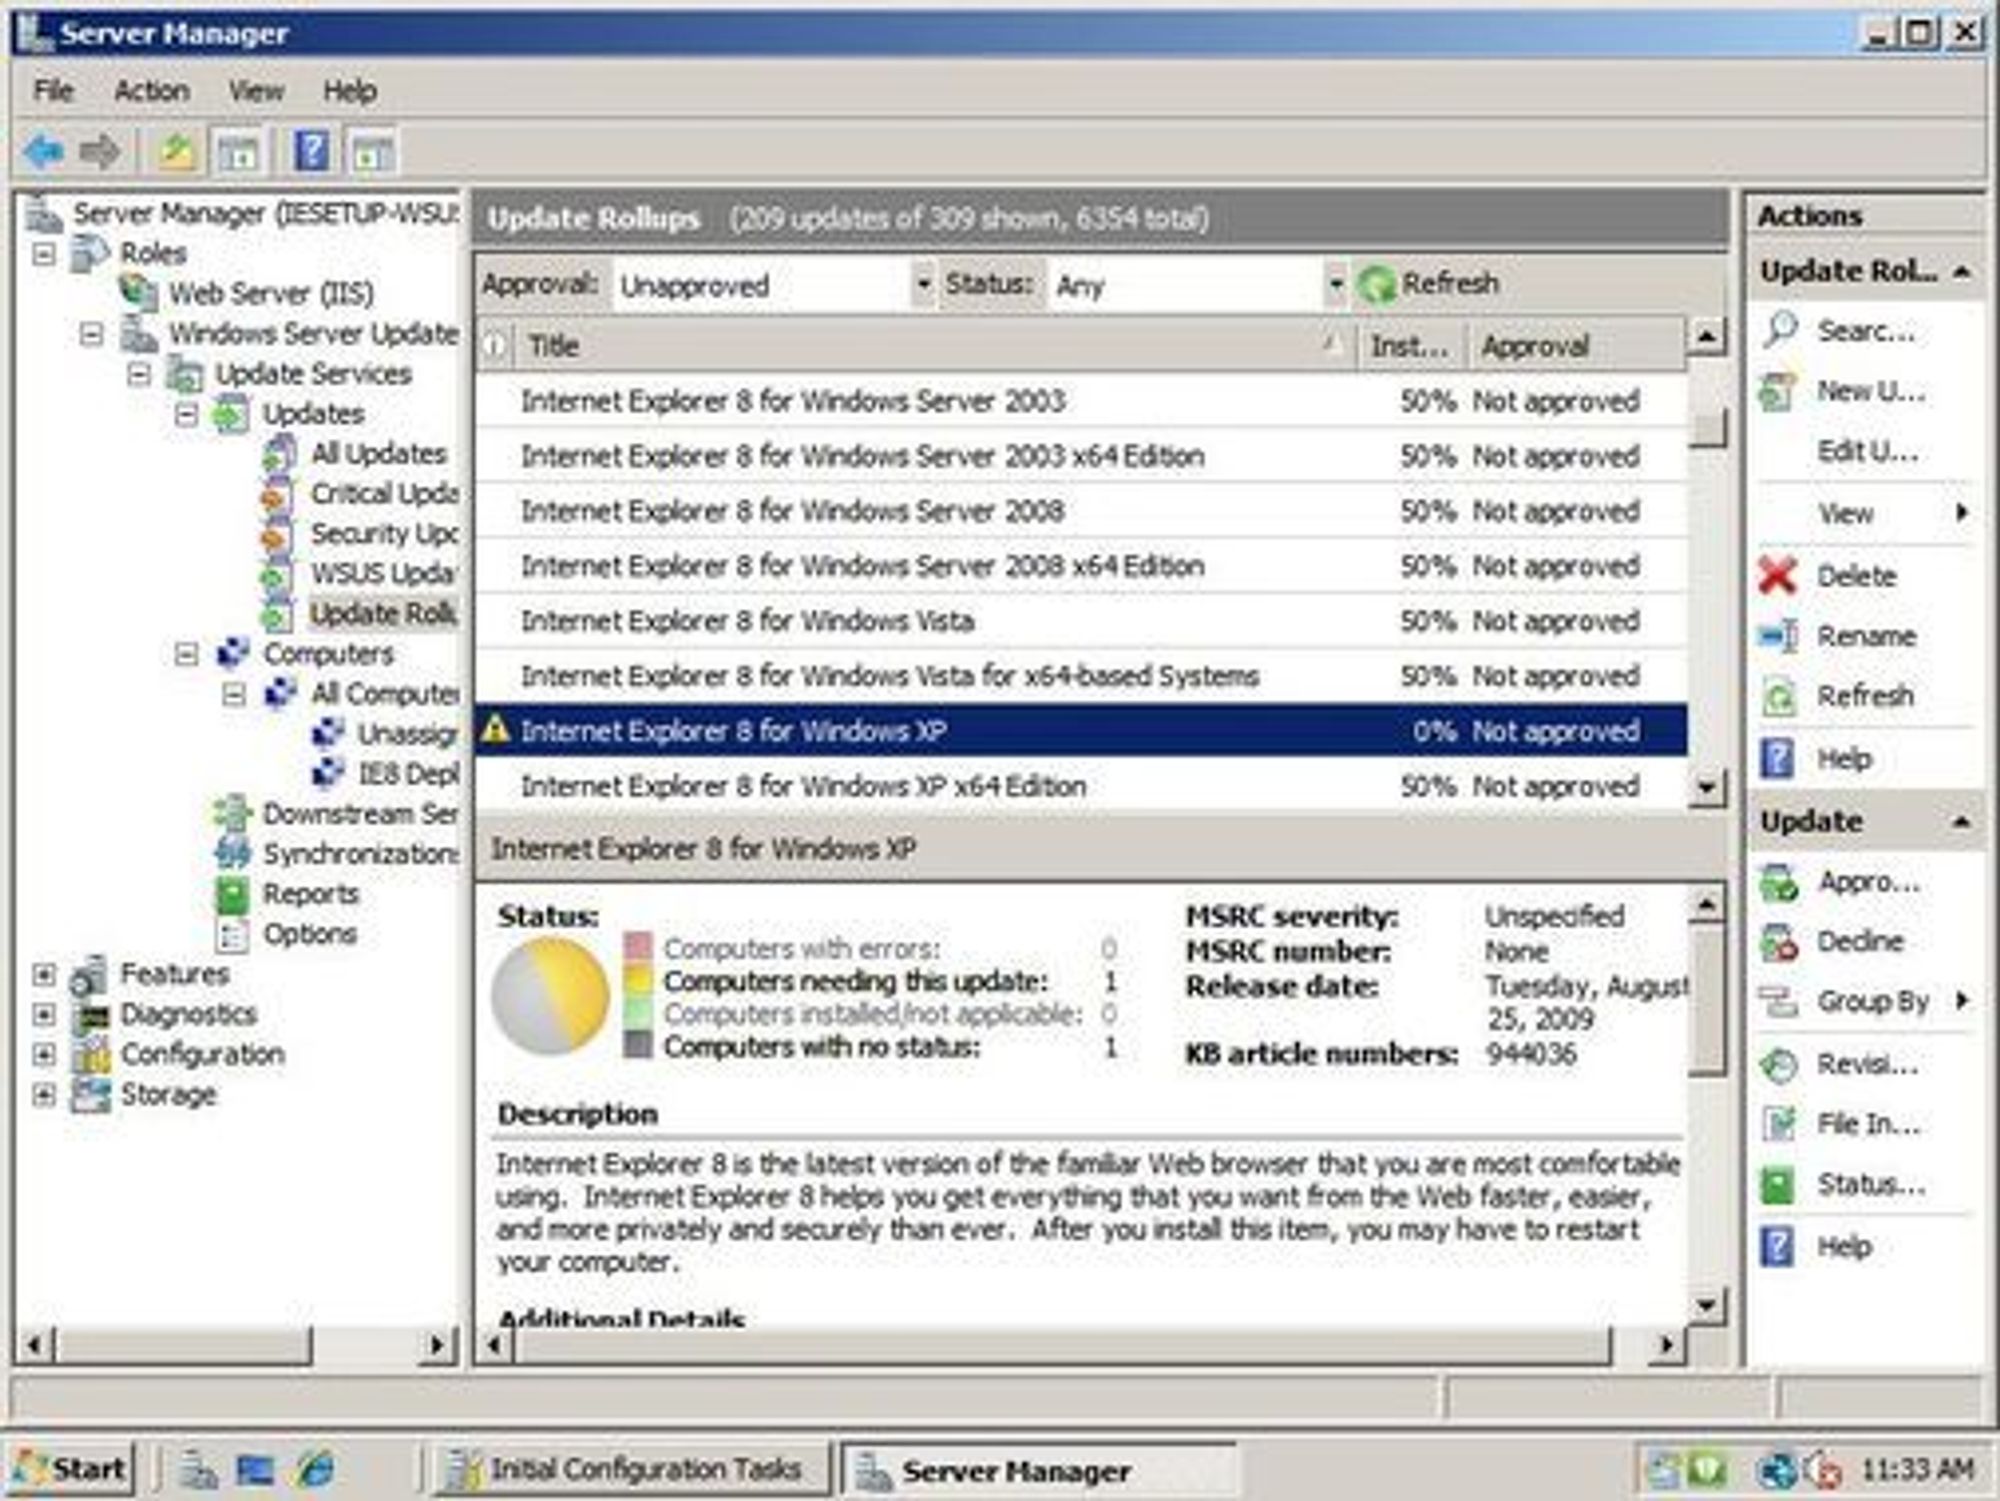This screenshot has width=2000, height=1501.
Task: Click the Group By action icon
Action: click(x=1779, y=1001)
